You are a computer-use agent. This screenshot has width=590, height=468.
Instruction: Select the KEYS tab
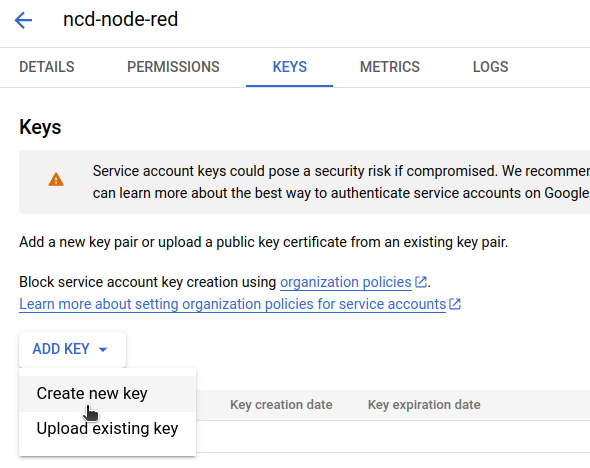click(290, 67)
